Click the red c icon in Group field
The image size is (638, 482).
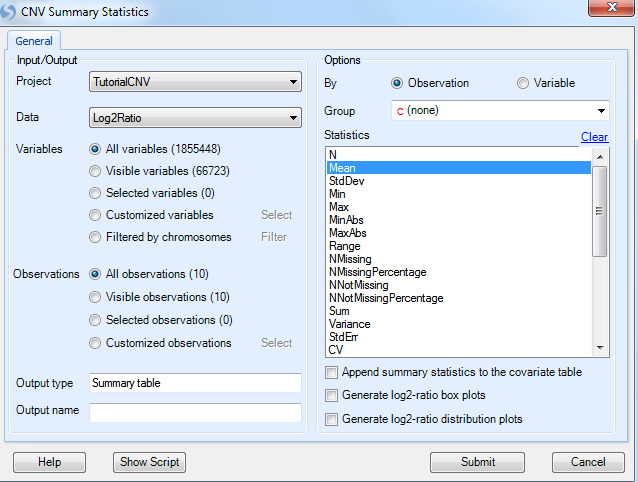pos(400,111)
